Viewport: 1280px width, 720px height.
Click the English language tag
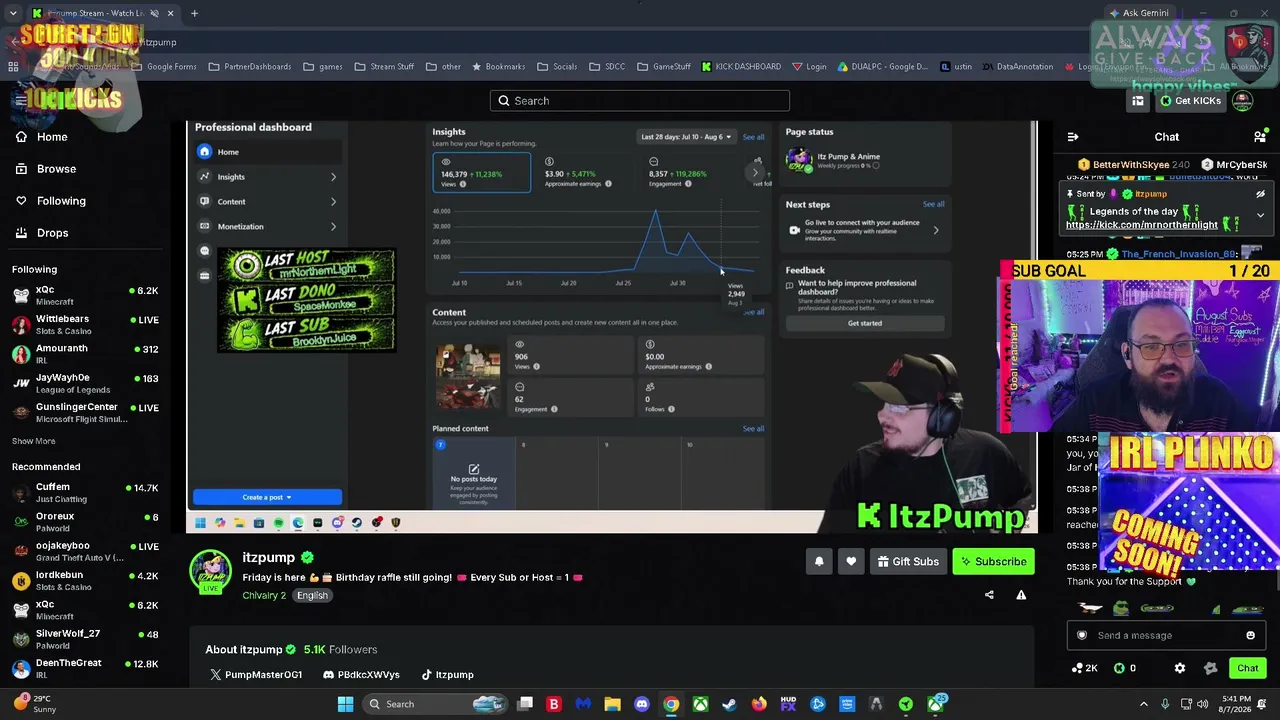coord(312,596)
